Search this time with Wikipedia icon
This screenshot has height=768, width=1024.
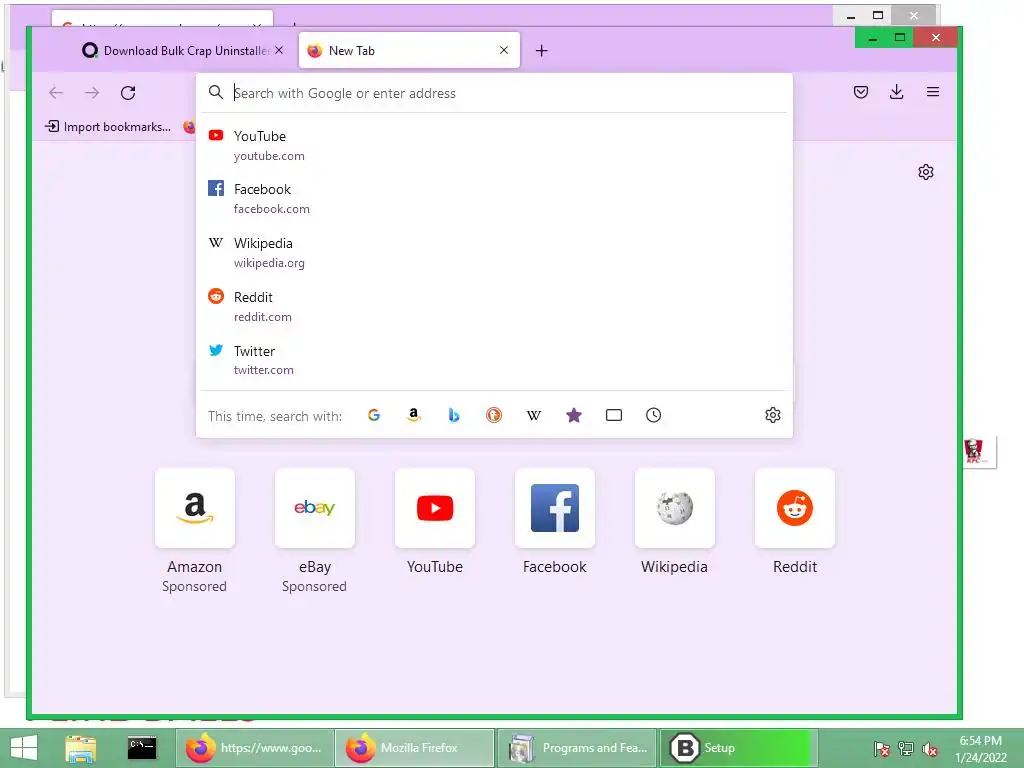click(x=534, y=415)
